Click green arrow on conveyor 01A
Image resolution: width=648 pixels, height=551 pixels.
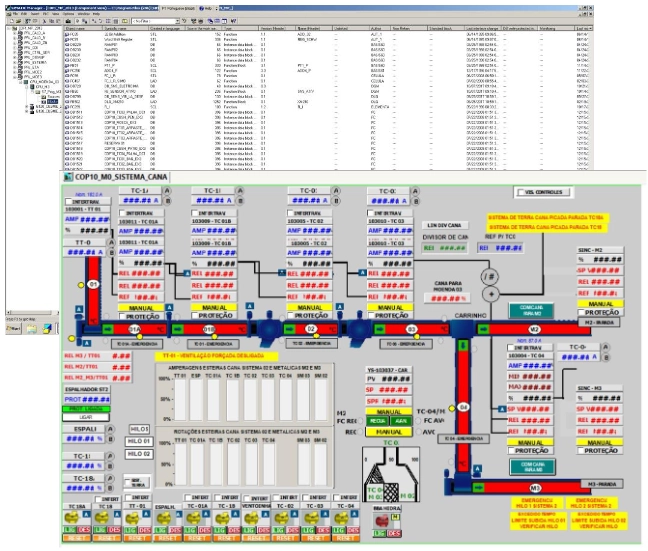click(108, 329)
